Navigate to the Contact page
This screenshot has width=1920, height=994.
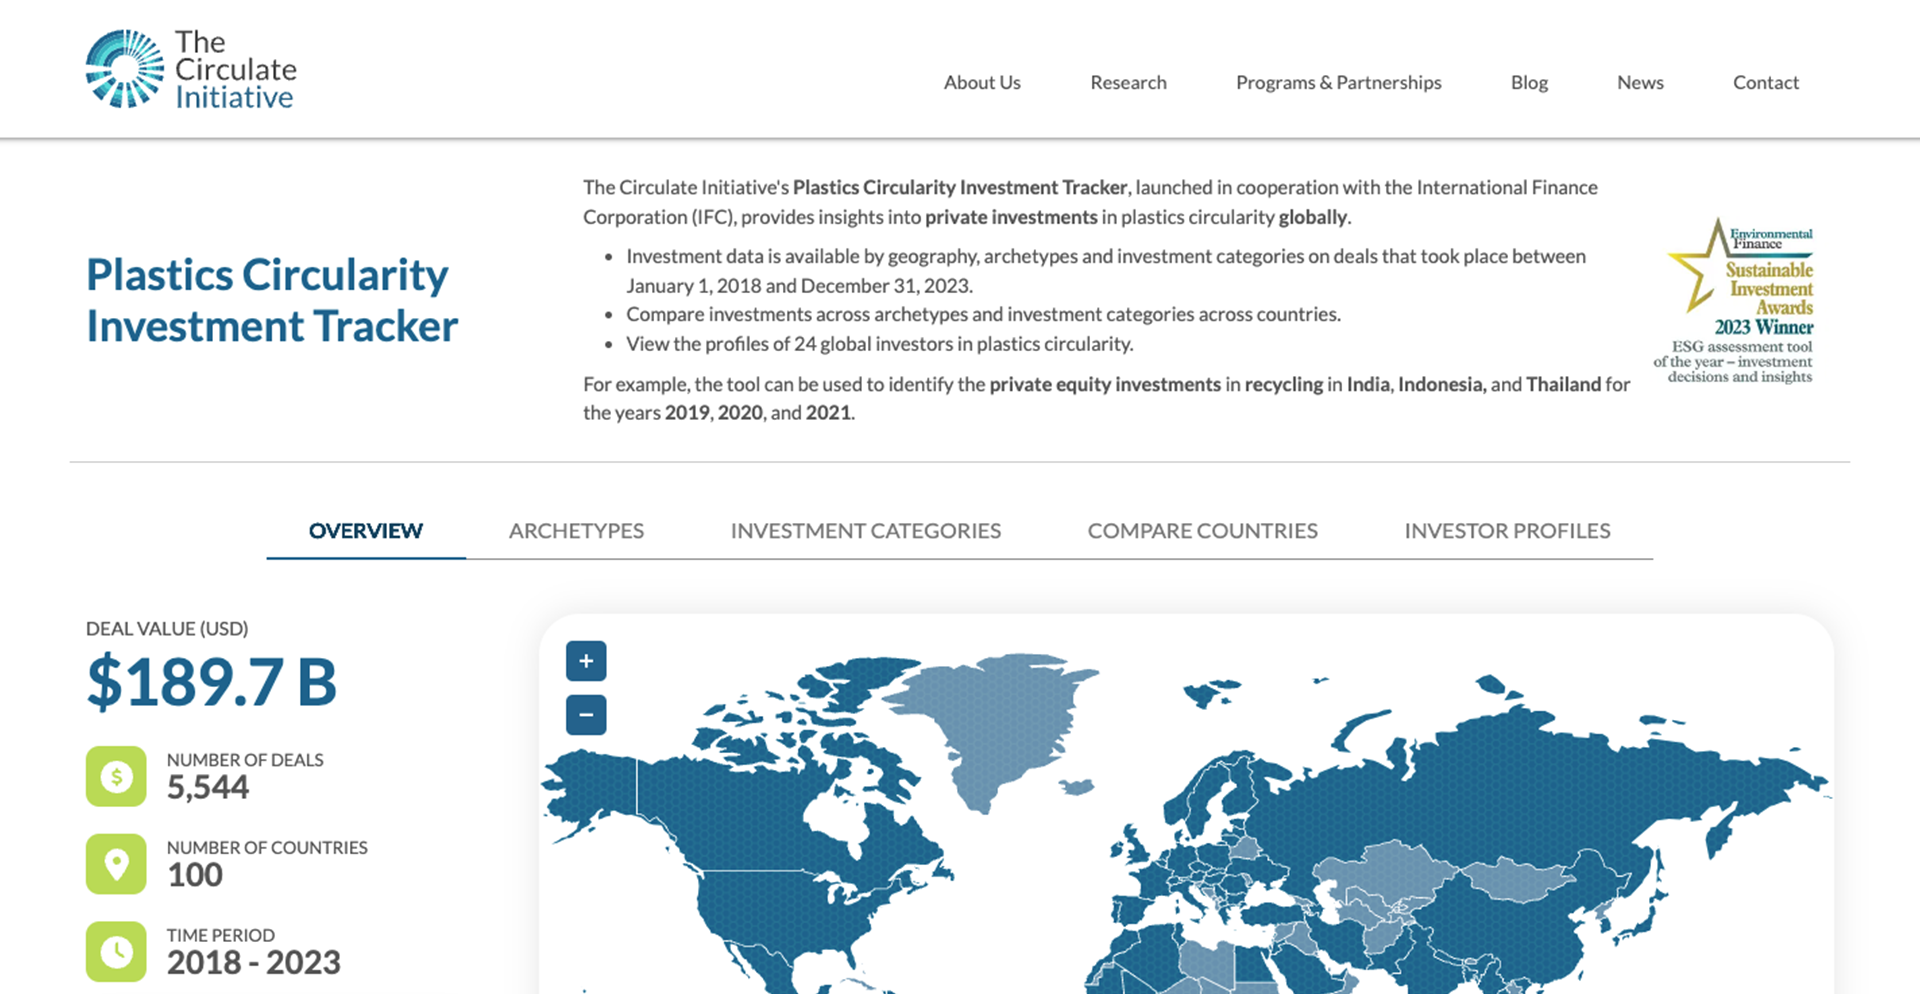(x=1765, y=83)
